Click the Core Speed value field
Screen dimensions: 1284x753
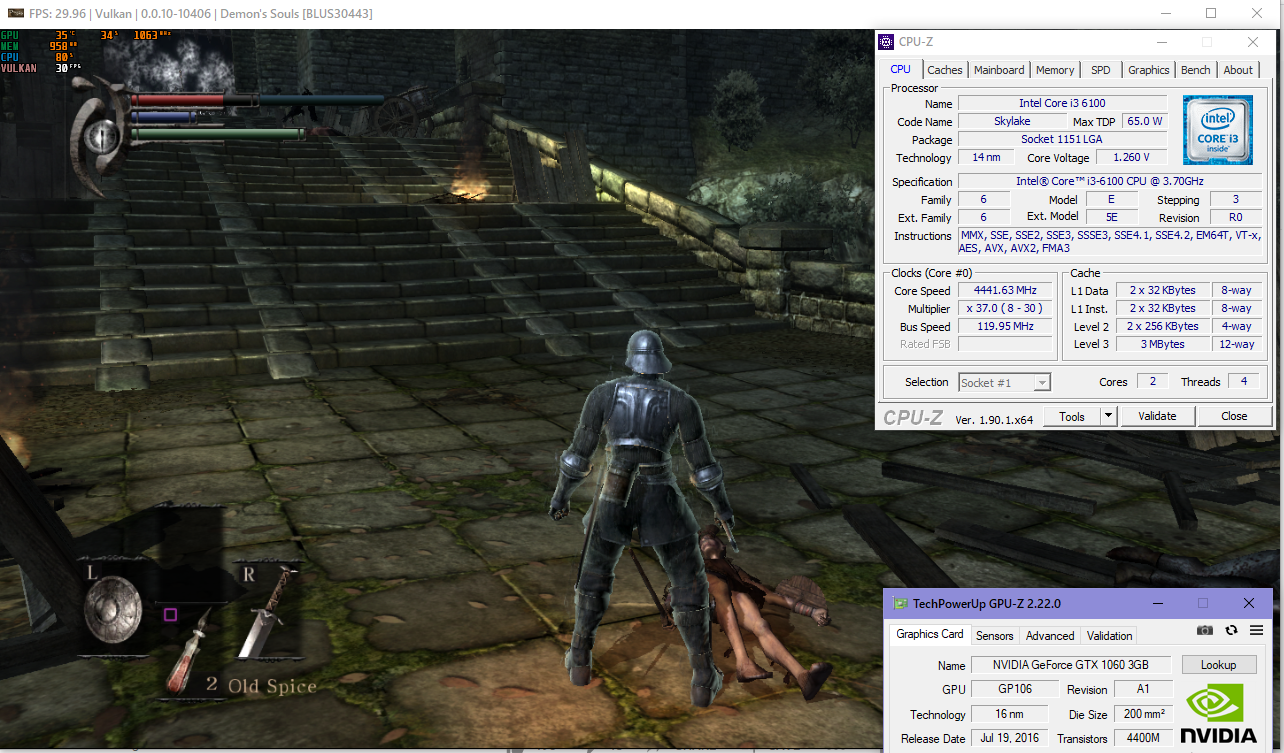[x=1006, y=291]
